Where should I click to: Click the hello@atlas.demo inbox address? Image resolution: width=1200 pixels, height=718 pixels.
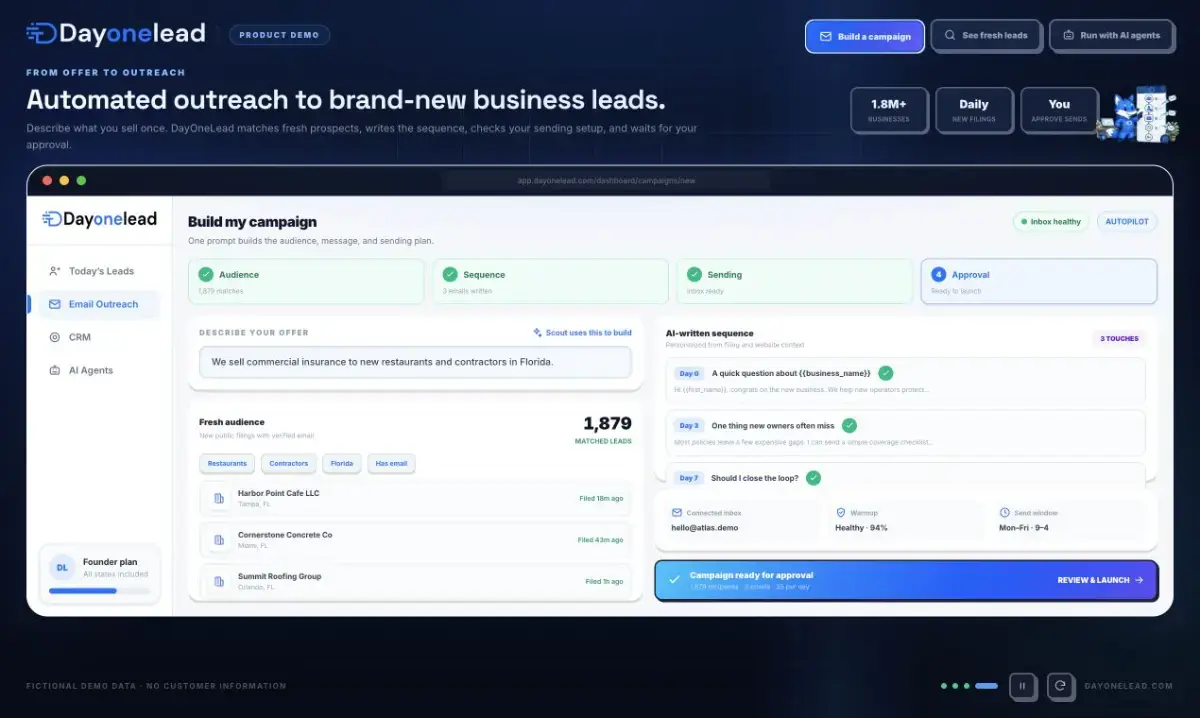tap(704, 527)
